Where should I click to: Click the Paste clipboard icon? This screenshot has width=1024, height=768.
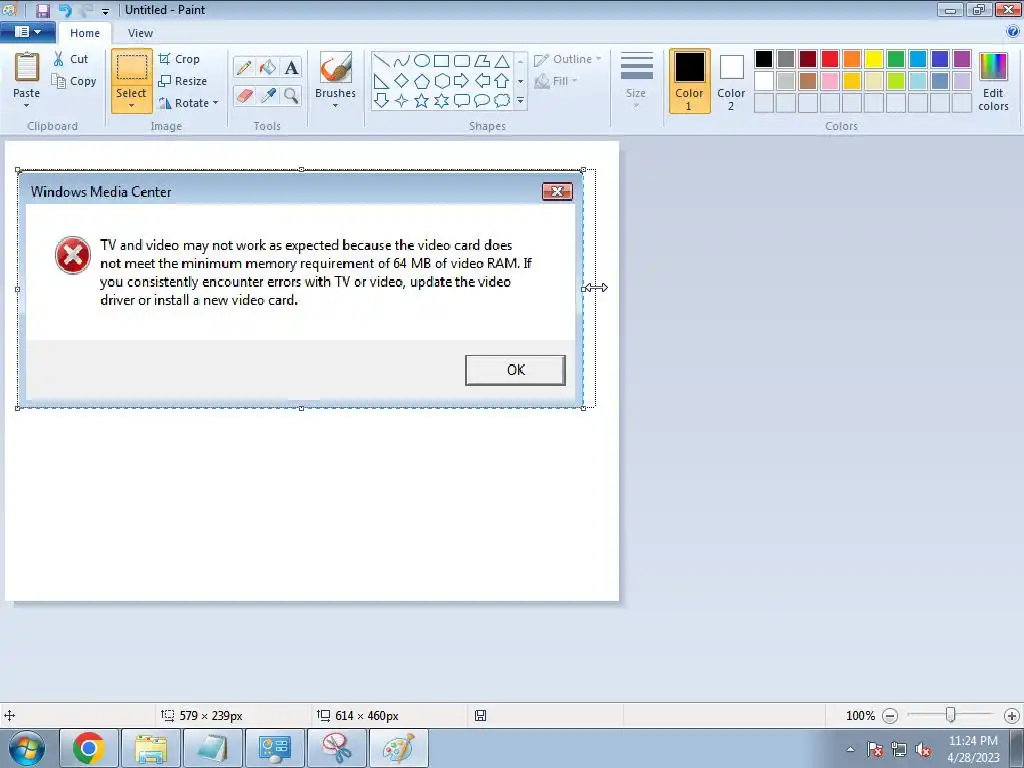27,67
